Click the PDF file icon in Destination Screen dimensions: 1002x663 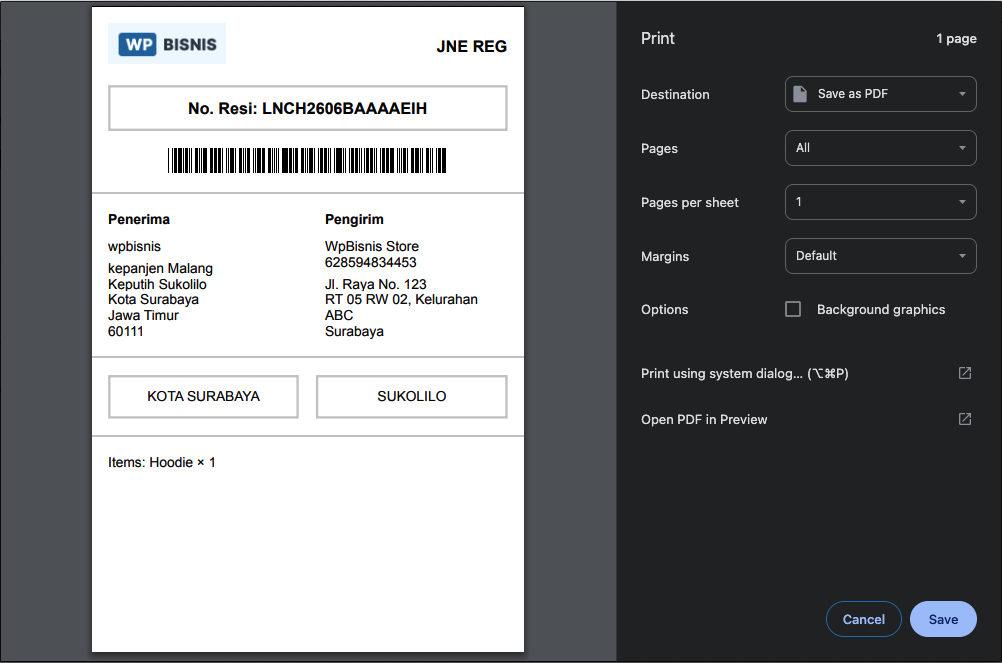pos(799,94)
